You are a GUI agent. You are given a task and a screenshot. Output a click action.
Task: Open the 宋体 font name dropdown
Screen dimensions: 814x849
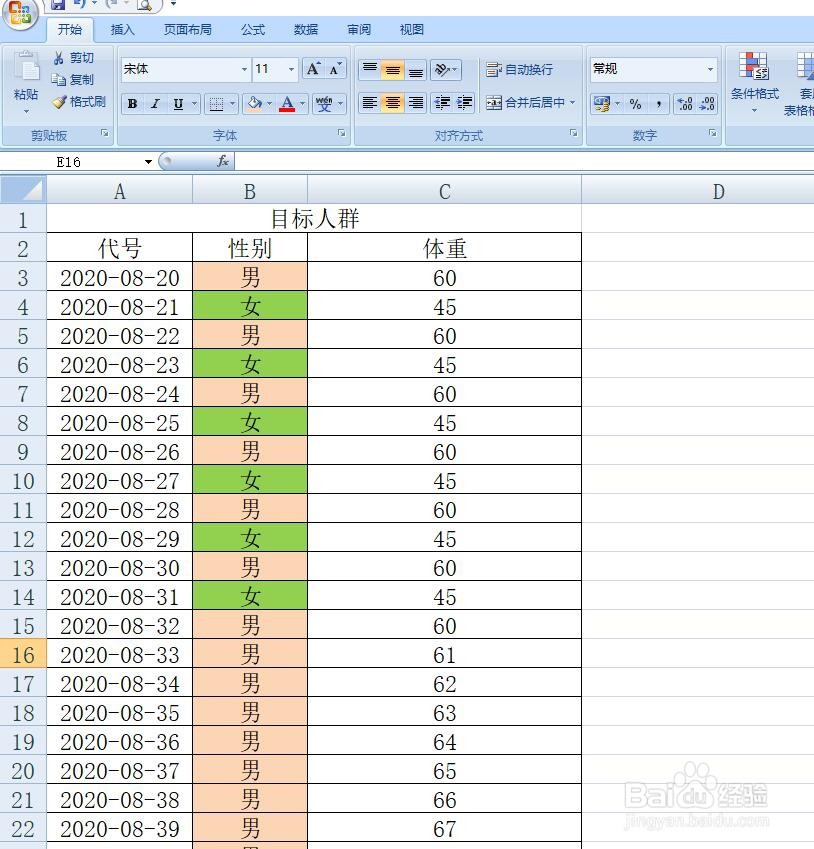coord(244,69)
